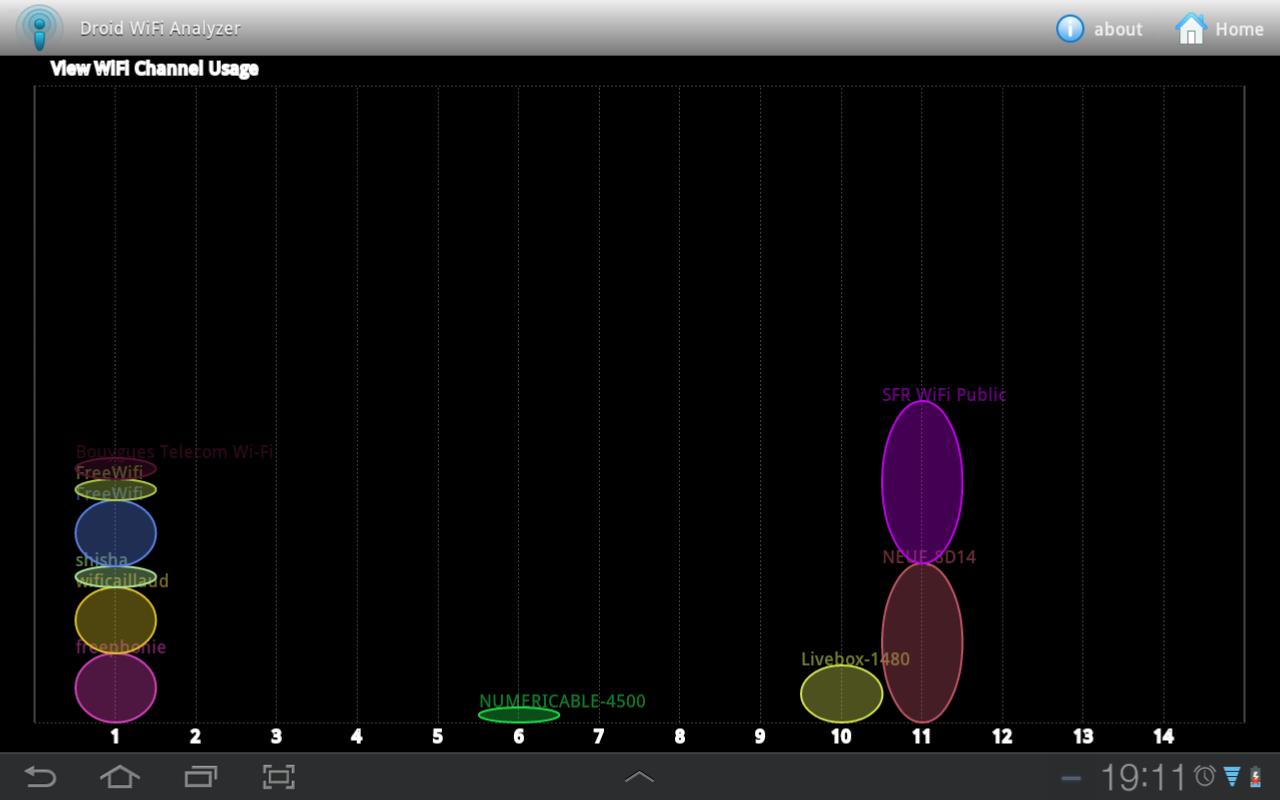This screenshot has width=1280, height=800.
Task: Click the about text button
Action: (1118, 29)
